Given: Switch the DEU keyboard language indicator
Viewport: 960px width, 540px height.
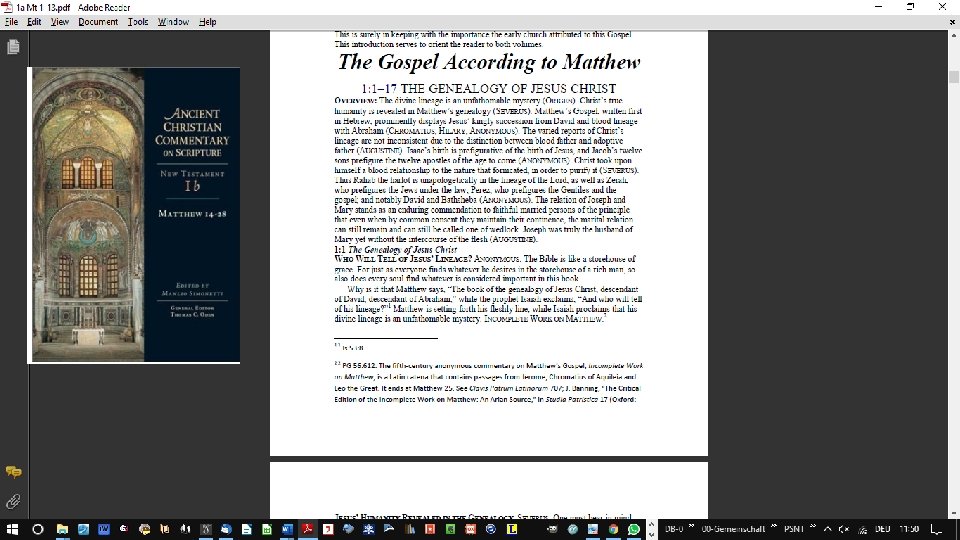Looking at the screenshot, I should [882, 529].
